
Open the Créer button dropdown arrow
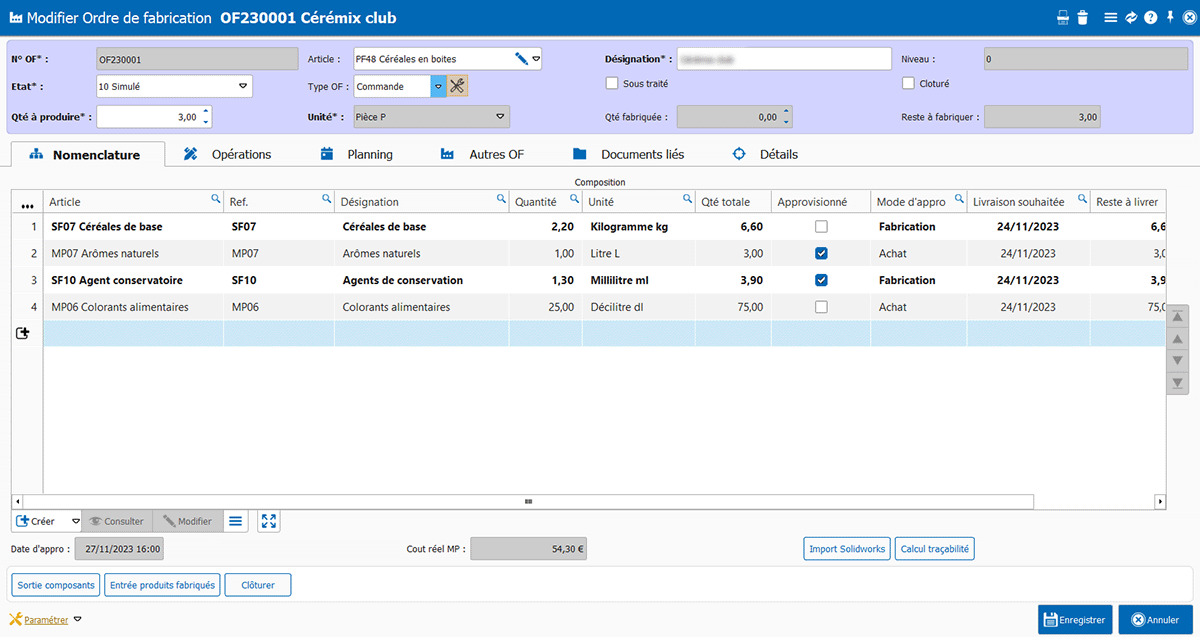pos(76,521)
